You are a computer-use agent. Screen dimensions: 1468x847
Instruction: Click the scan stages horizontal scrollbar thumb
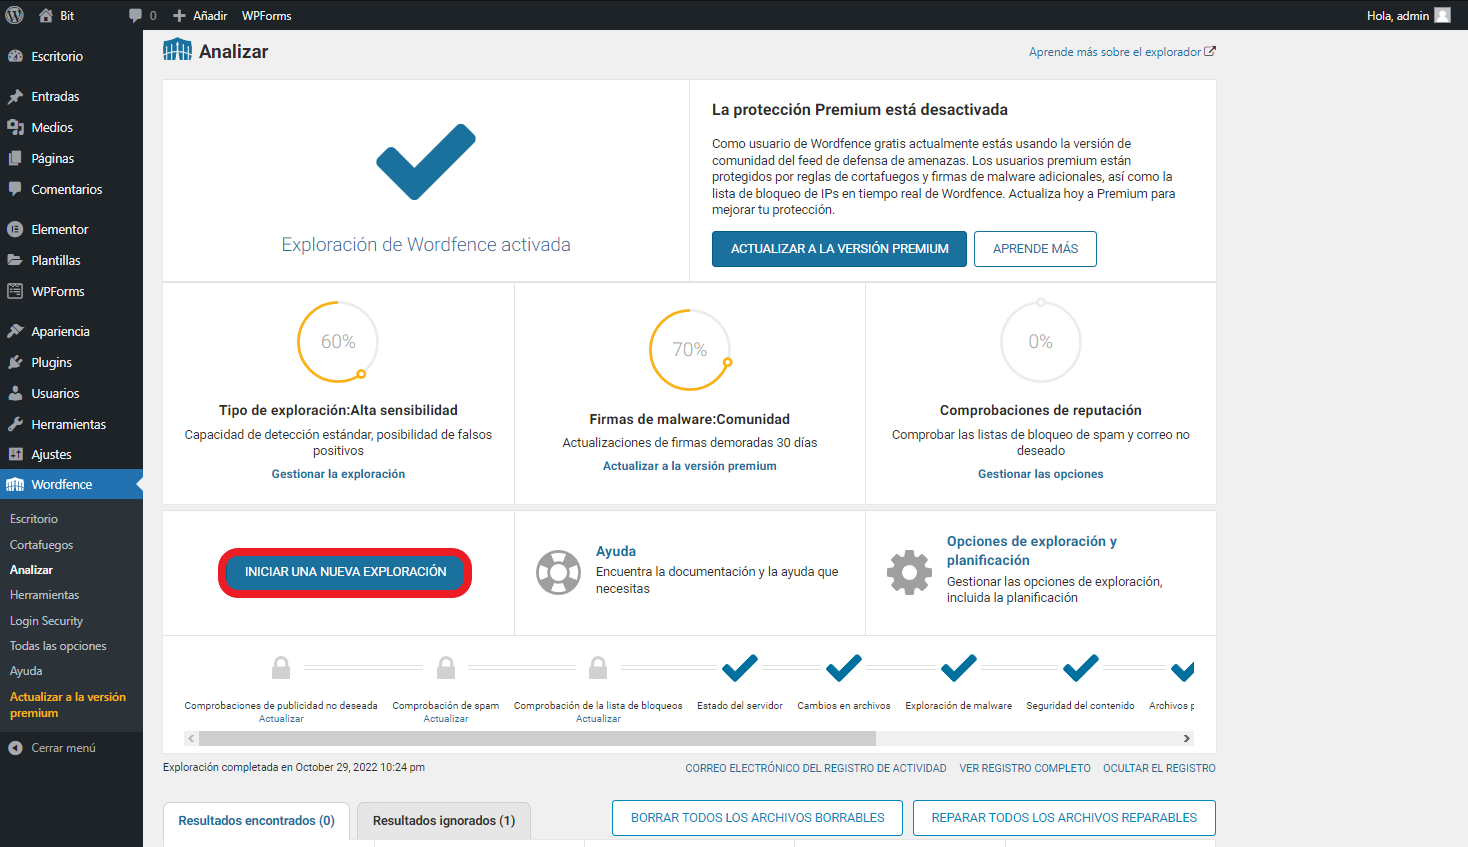tap(537, 738)
